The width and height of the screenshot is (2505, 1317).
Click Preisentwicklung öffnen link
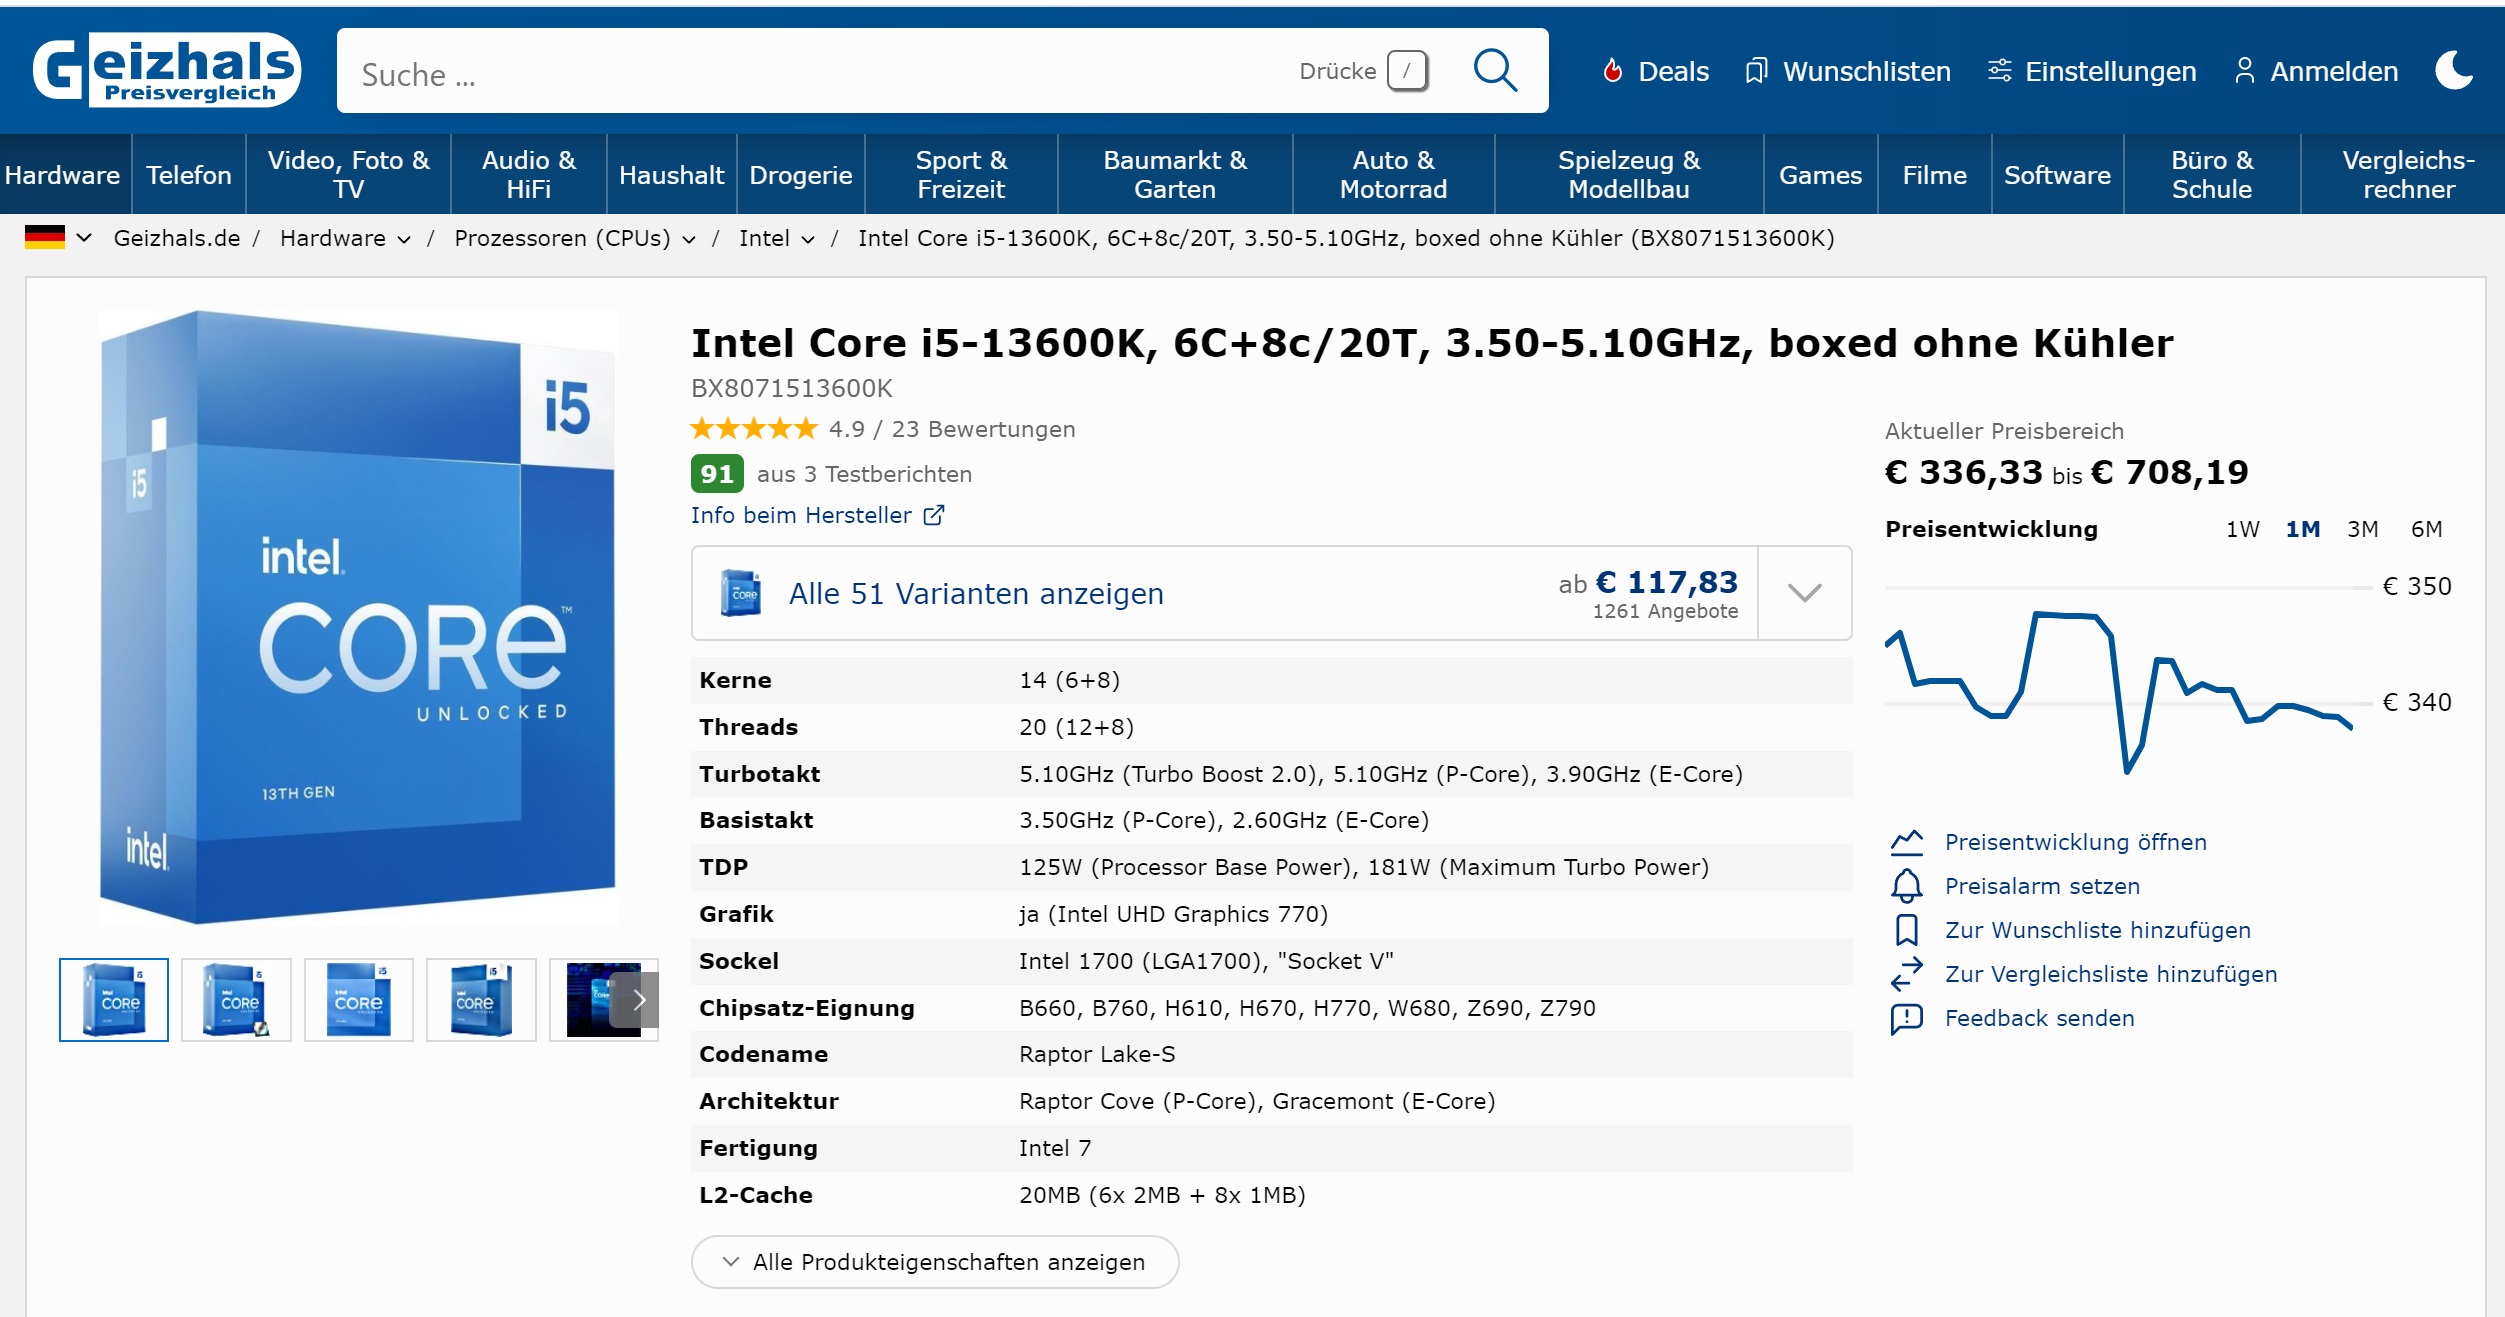pyautogui.click(x=2075, y=842)
